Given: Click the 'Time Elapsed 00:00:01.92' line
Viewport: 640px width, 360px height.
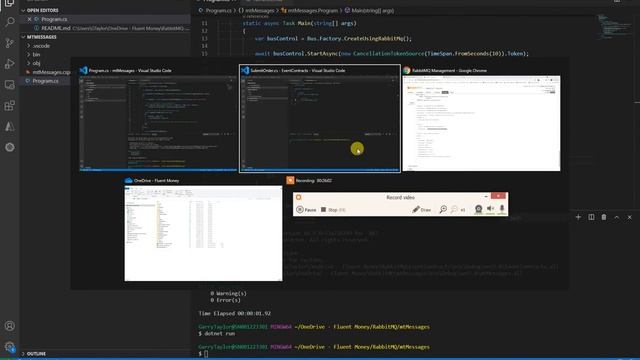Looking at the screenshot, I should pyautogui.click(x=234, y=313).
